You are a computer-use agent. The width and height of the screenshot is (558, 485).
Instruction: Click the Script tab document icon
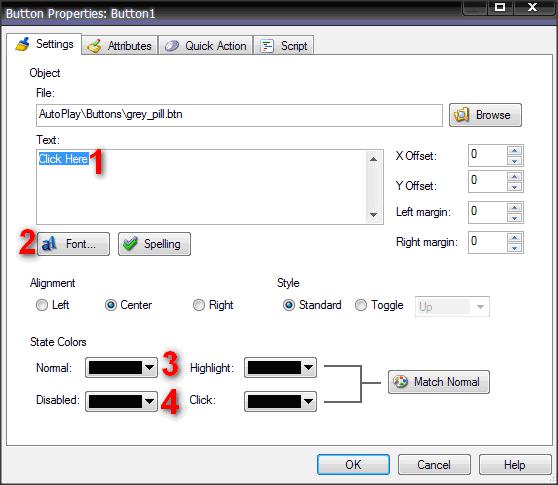pyautogui.click(x=267, y=46)
